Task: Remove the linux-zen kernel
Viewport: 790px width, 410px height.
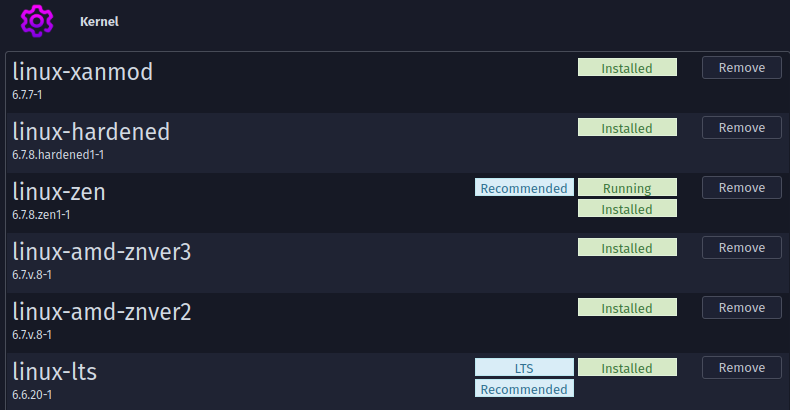Action: tap(741, 188)
